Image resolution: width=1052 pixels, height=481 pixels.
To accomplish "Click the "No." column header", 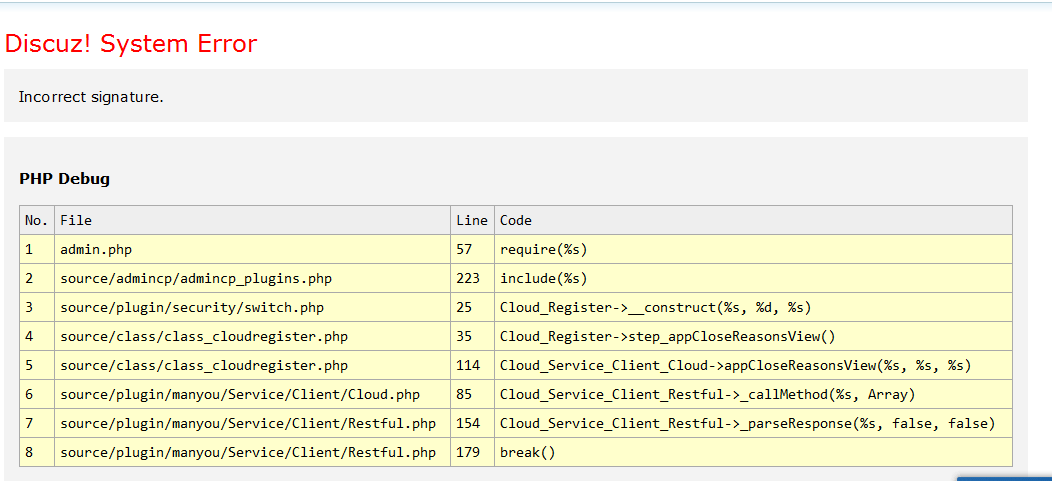I will [x=36, y=220].
